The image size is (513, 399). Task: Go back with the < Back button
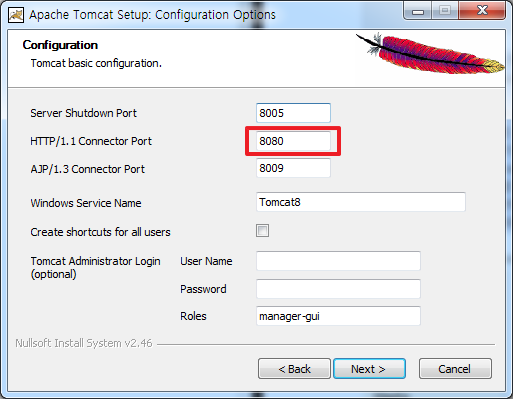pos(294,369)
